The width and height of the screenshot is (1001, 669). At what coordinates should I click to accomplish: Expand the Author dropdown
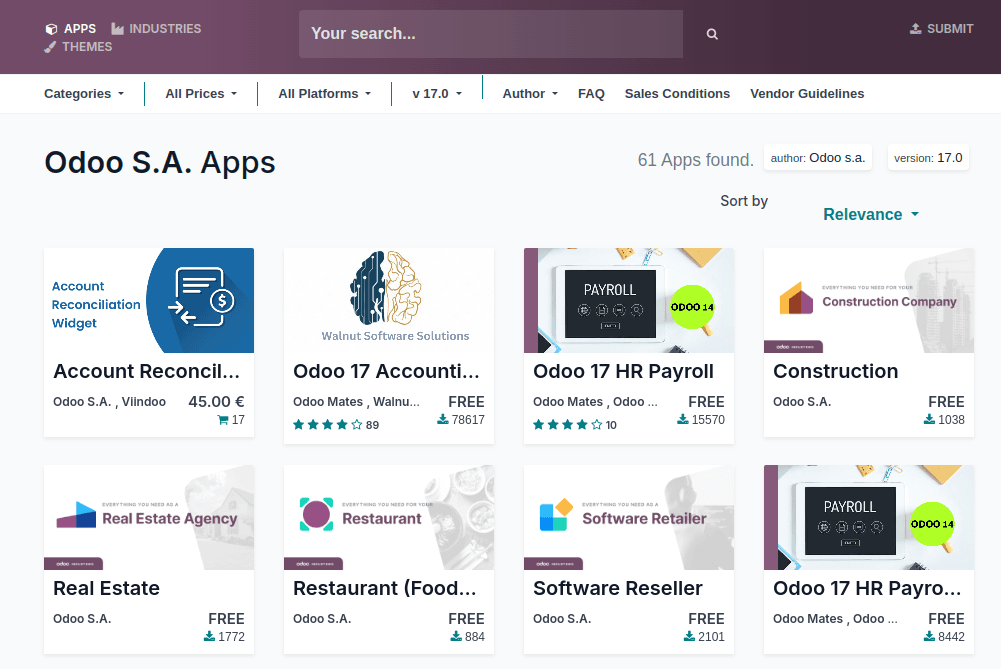click(x=530, y=94)
